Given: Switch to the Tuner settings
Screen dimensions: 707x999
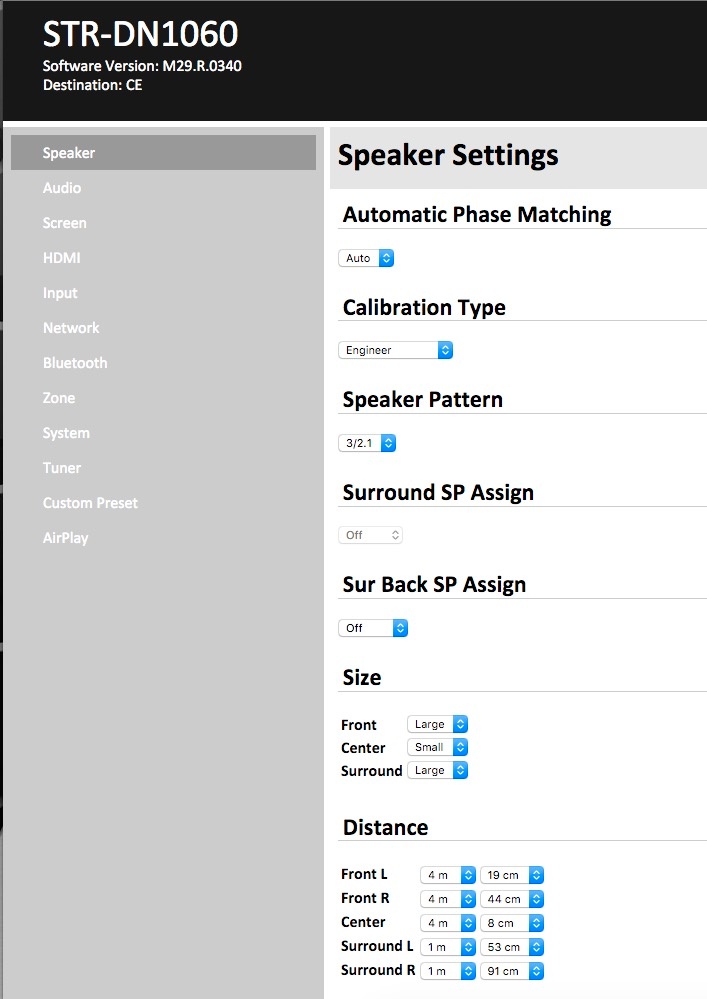Looking at the screenshot, I should click(62, 468).
